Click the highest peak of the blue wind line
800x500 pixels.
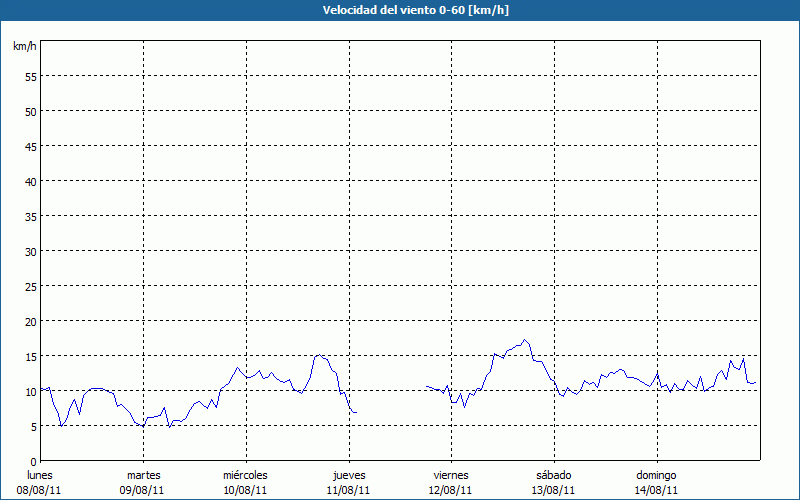[526, 340]
